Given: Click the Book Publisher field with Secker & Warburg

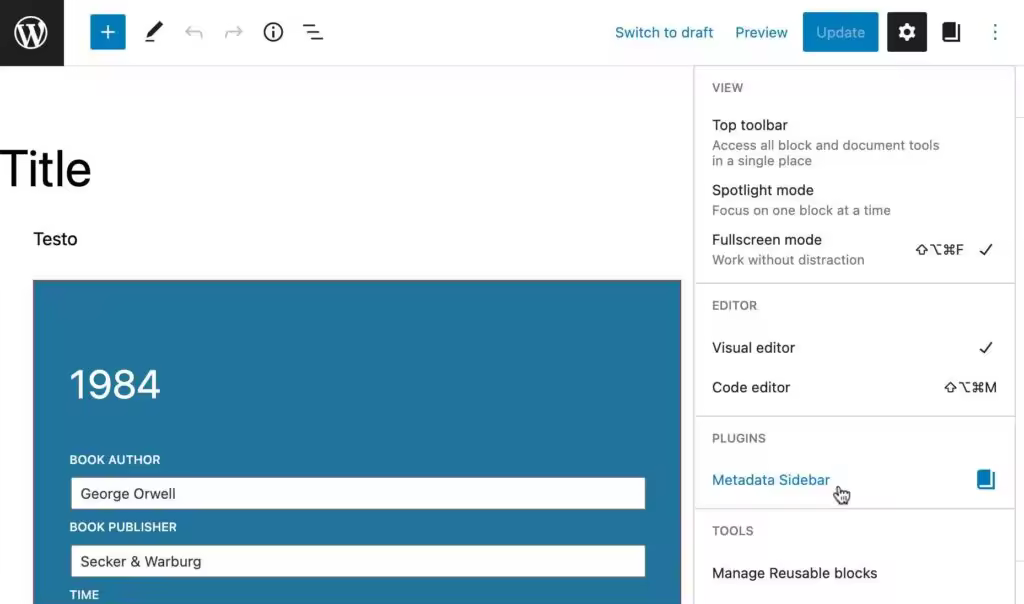Looking at the screenshot, I should point(358,561).
